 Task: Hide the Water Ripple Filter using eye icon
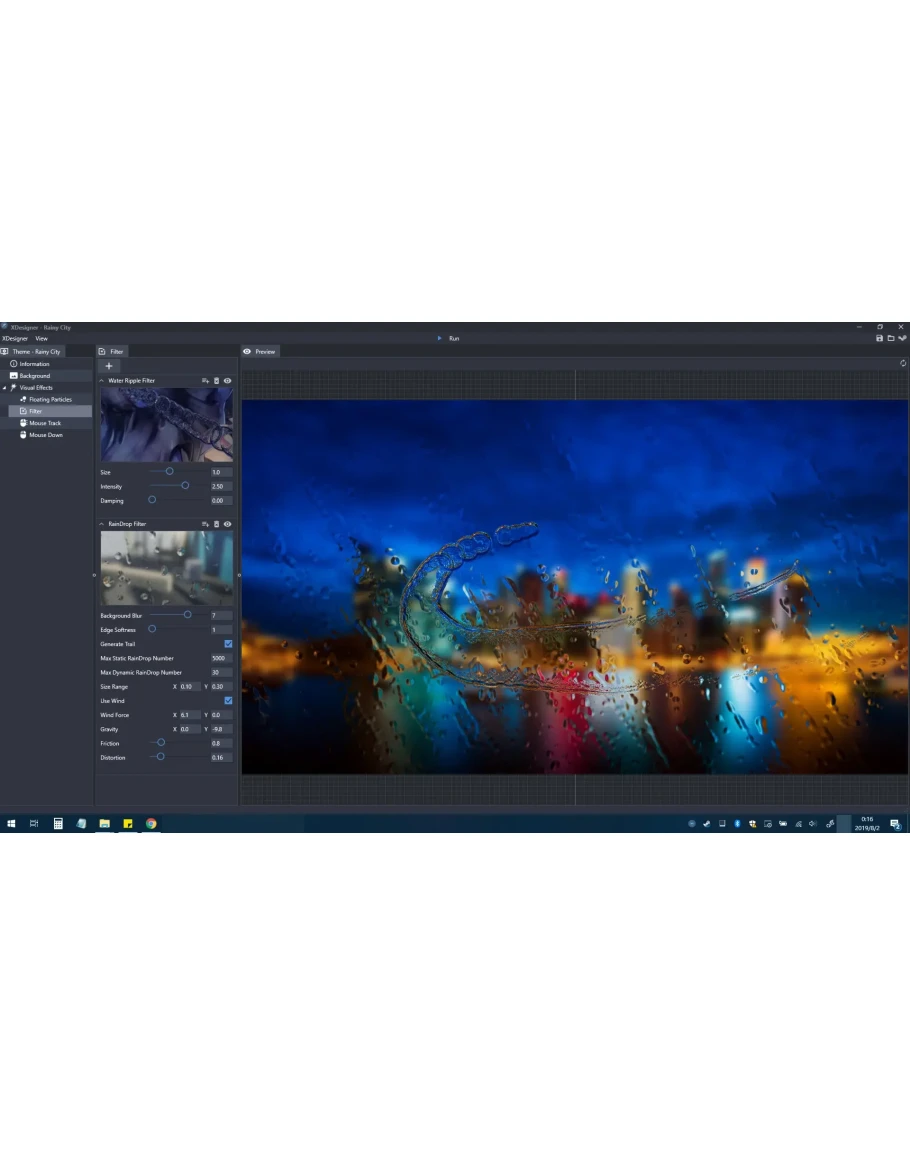(228, 381)
